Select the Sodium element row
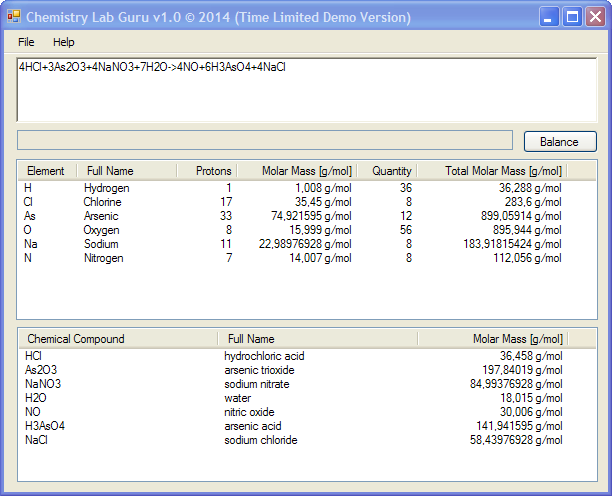 (x=101, y=244)
